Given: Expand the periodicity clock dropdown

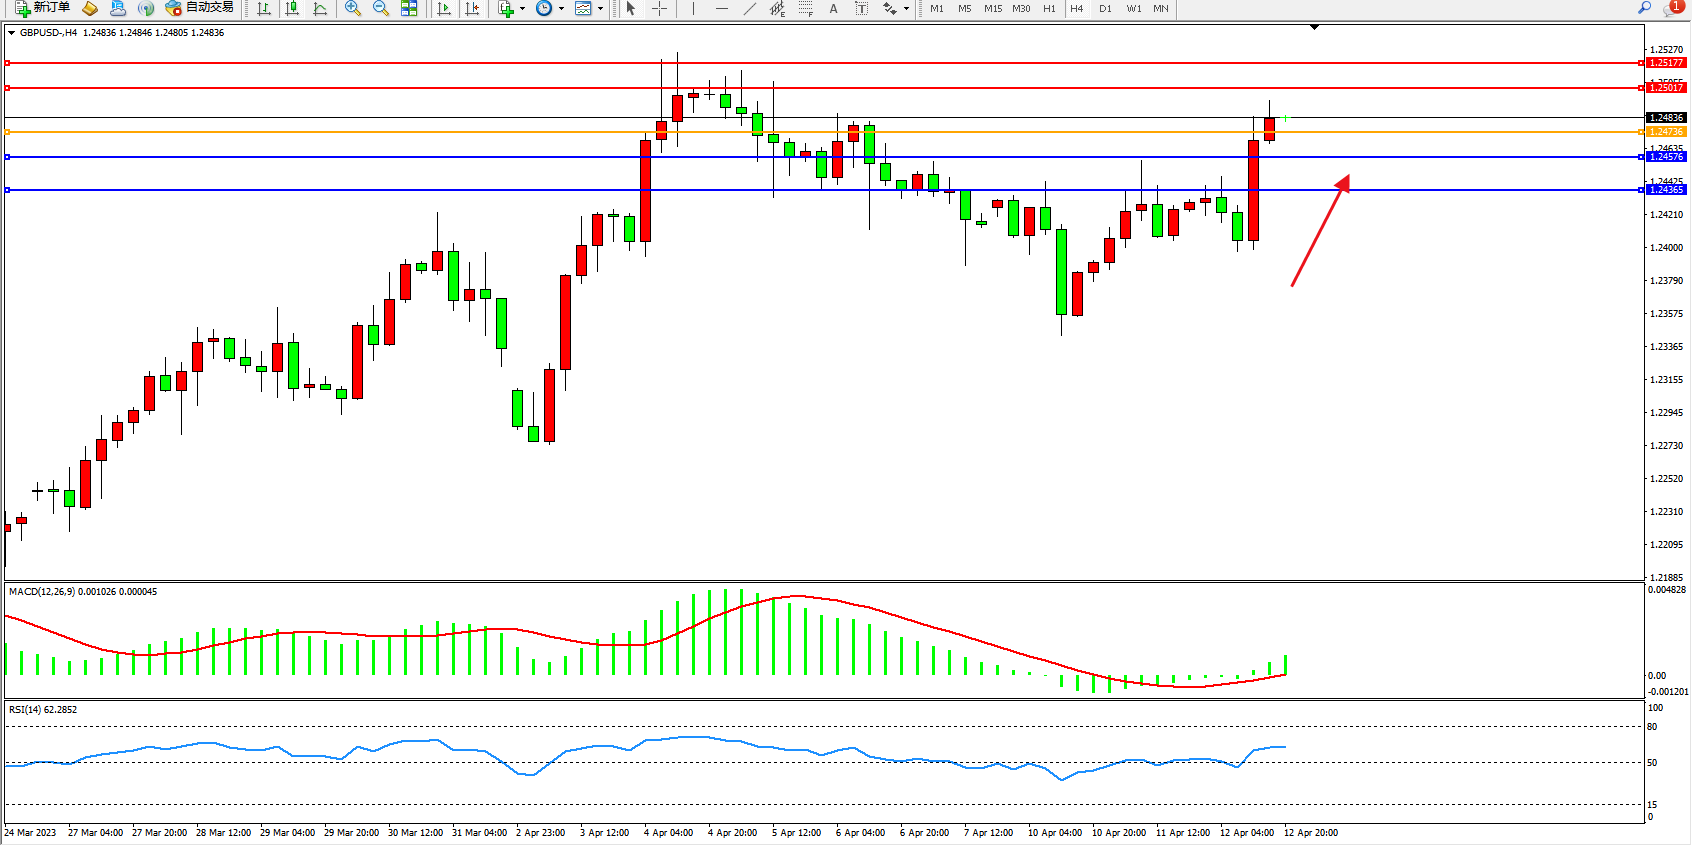Looking at the screenshot, I should coord(561,8).
